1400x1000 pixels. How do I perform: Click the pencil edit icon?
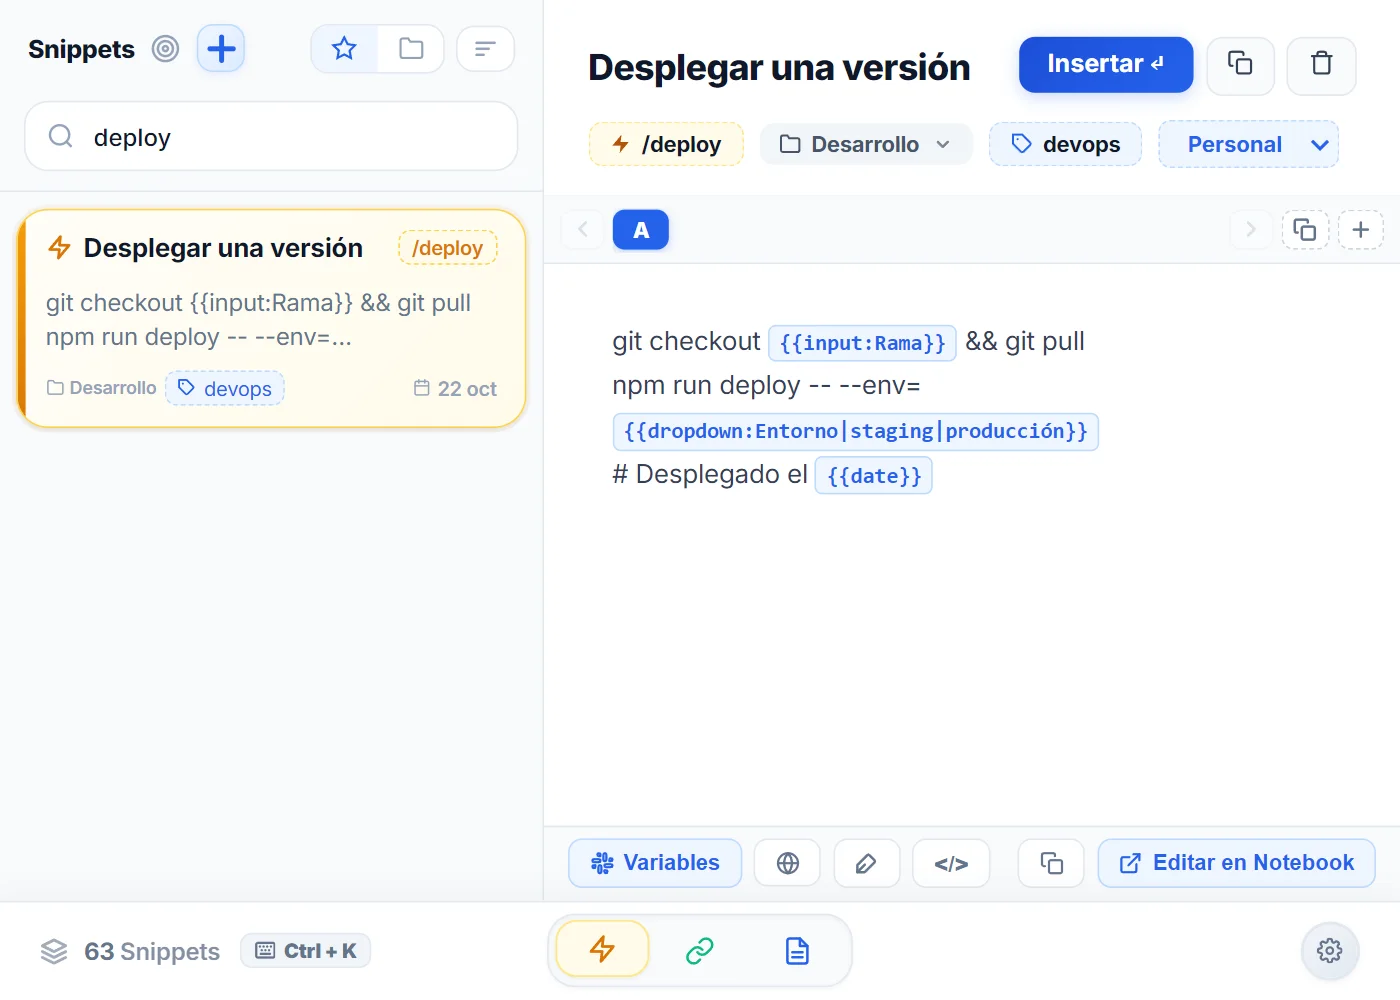866,863
